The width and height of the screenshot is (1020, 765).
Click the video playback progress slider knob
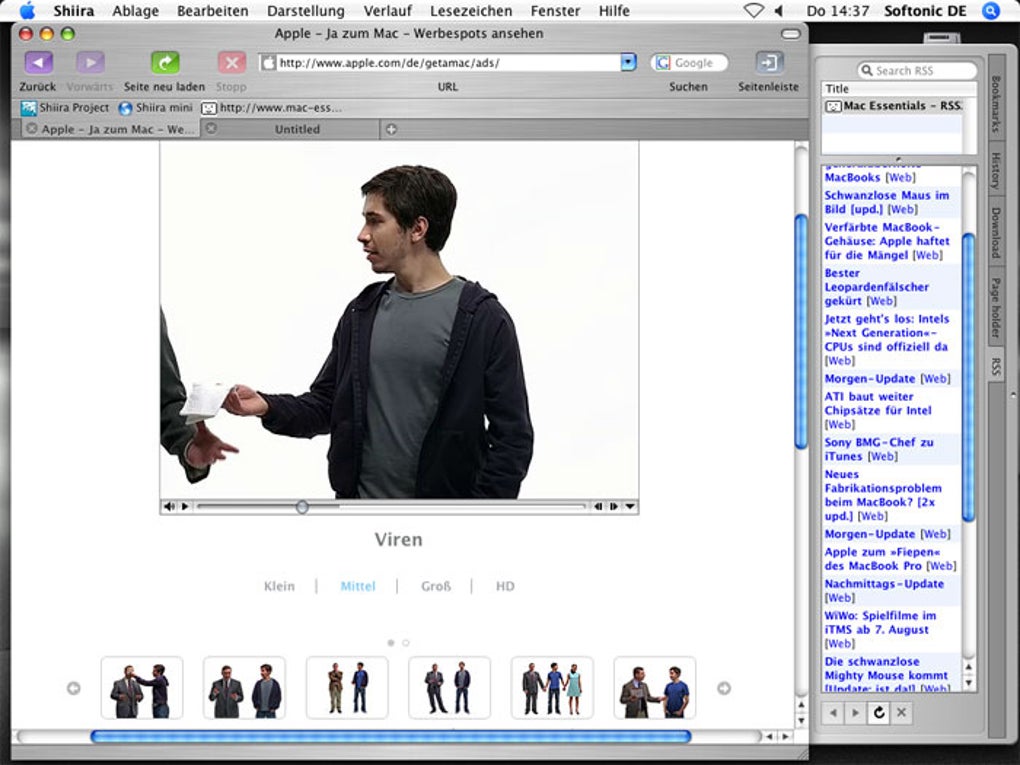(302, 507)
